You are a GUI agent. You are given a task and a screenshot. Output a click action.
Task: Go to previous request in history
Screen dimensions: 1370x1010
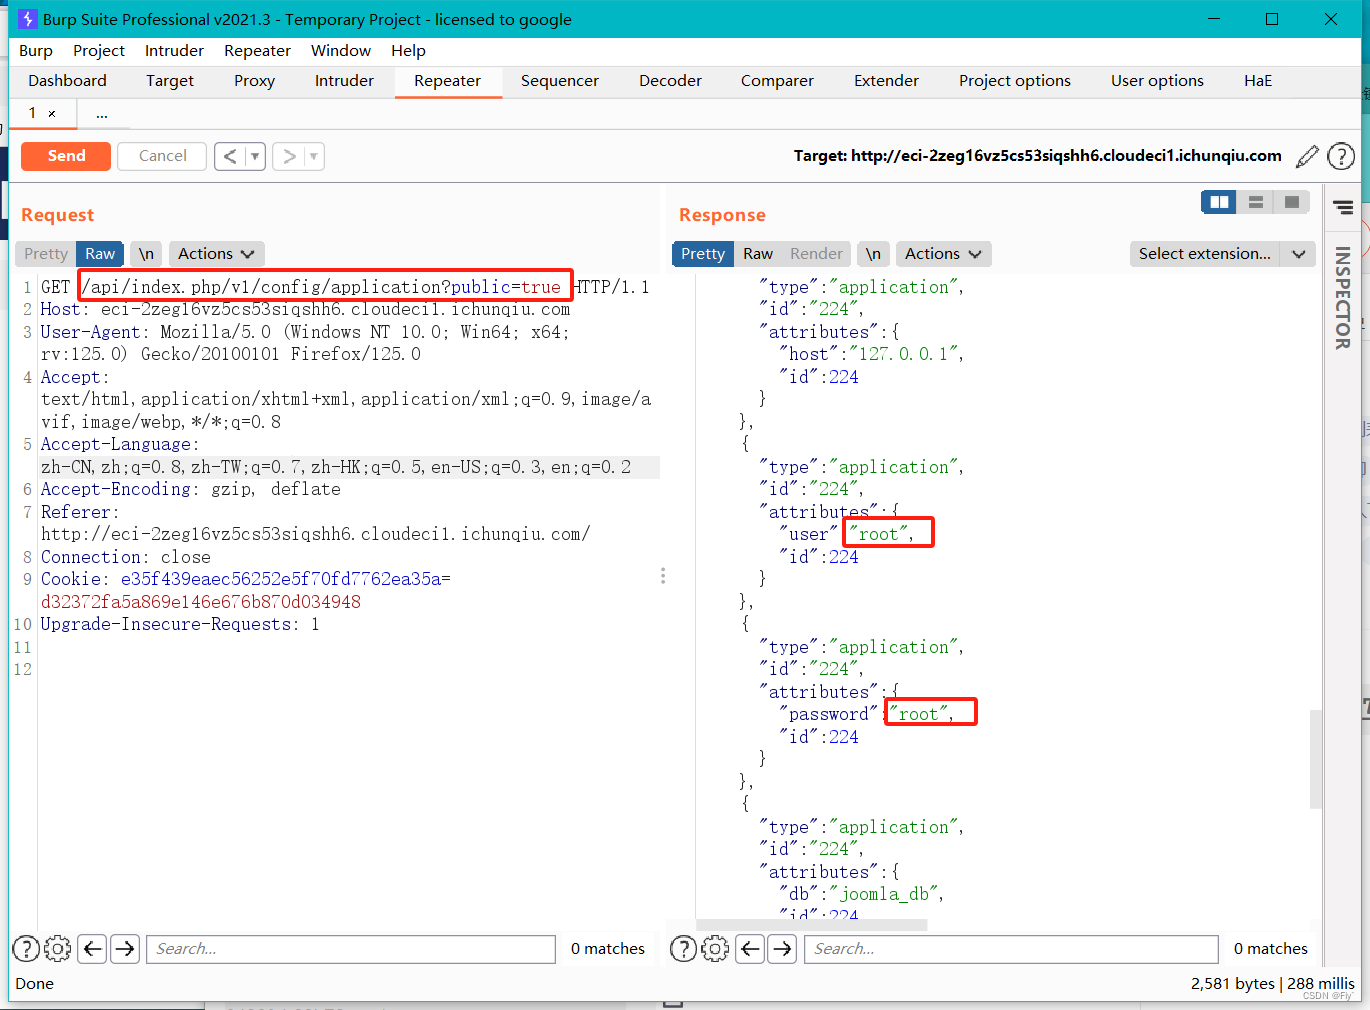click(x=231, y=156)
